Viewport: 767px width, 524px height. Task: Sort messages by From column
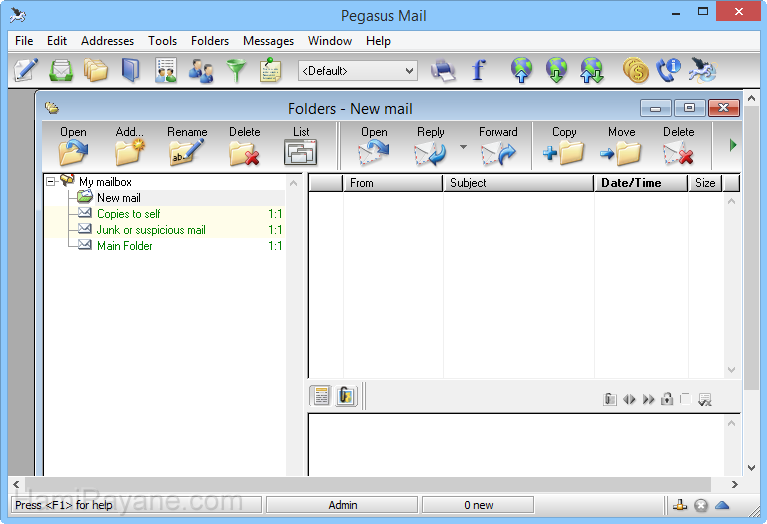(x=393, y=183)
